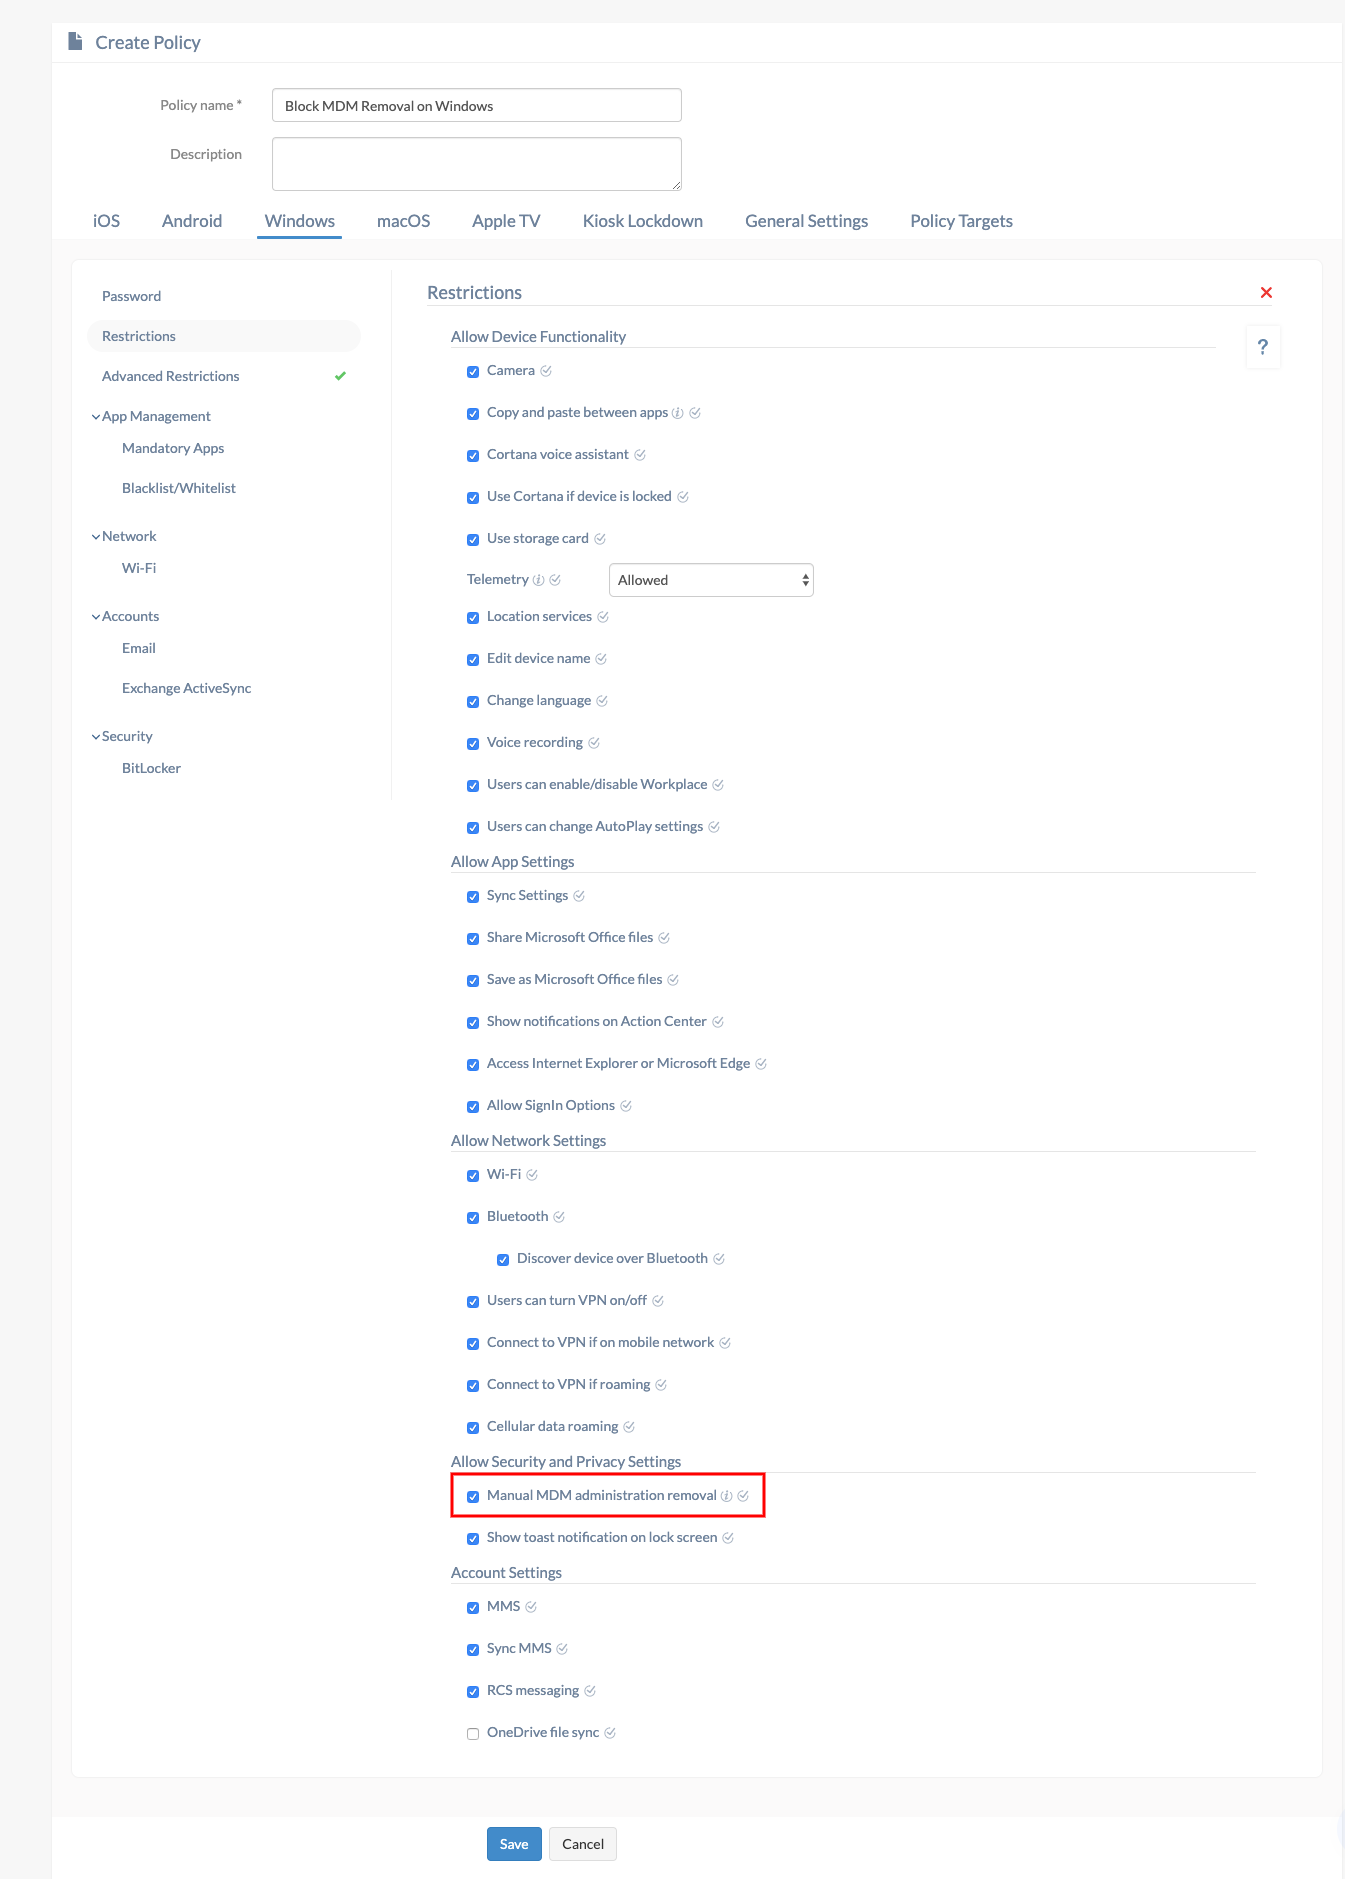Uncheck Users can change AutoPlay settings
1345x1879 pixels.
[473, 828]
